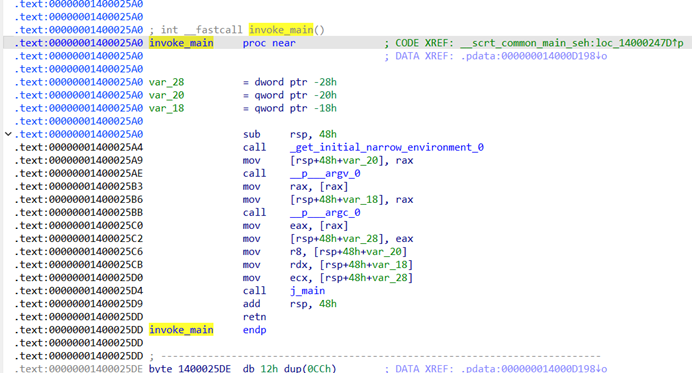Select the 'mov eax, [rax]' instruction

pyautogui.click(x=295, y=226)
